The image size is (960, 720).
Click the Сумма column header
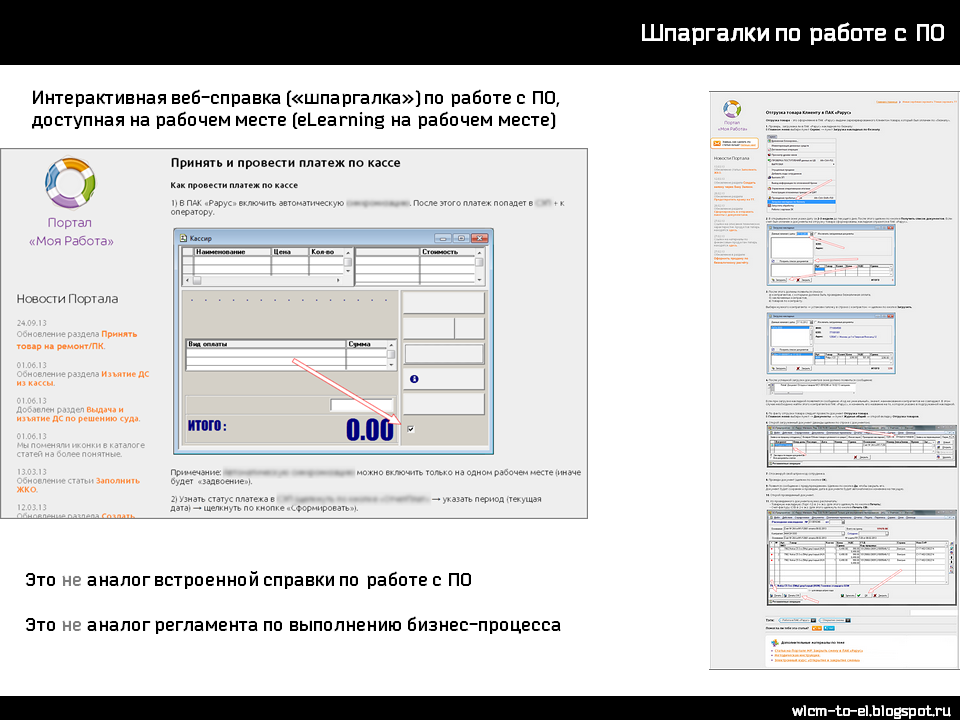point(366,344)
